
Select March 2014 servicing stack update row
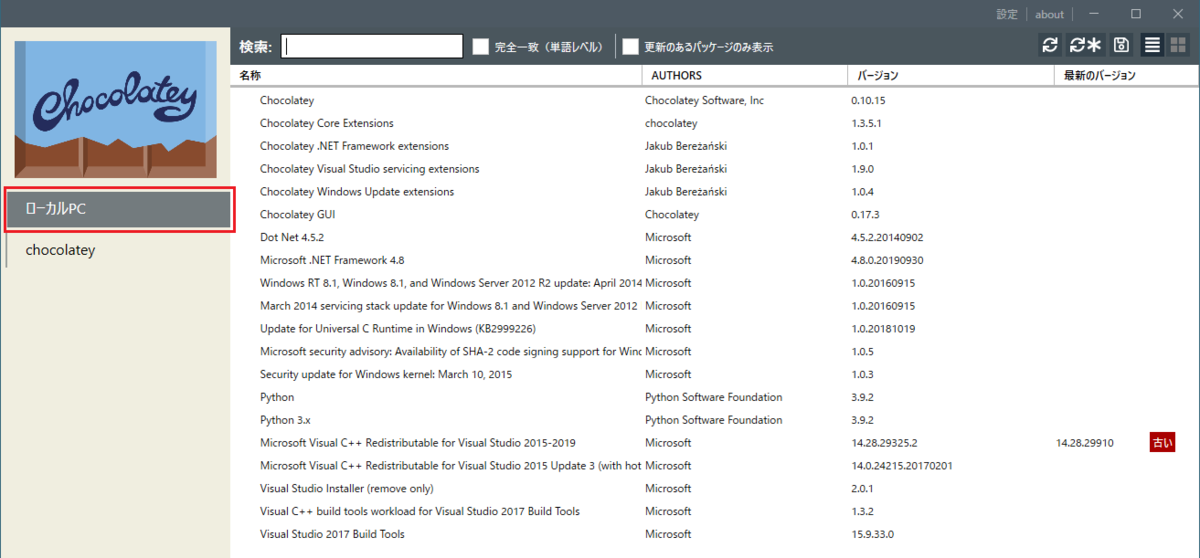point(715,305)
